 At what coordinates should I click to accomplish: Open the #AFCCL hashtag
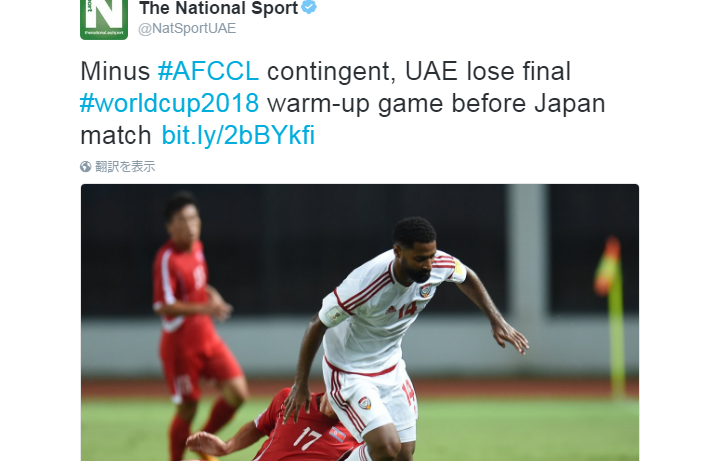pos(208,71)
